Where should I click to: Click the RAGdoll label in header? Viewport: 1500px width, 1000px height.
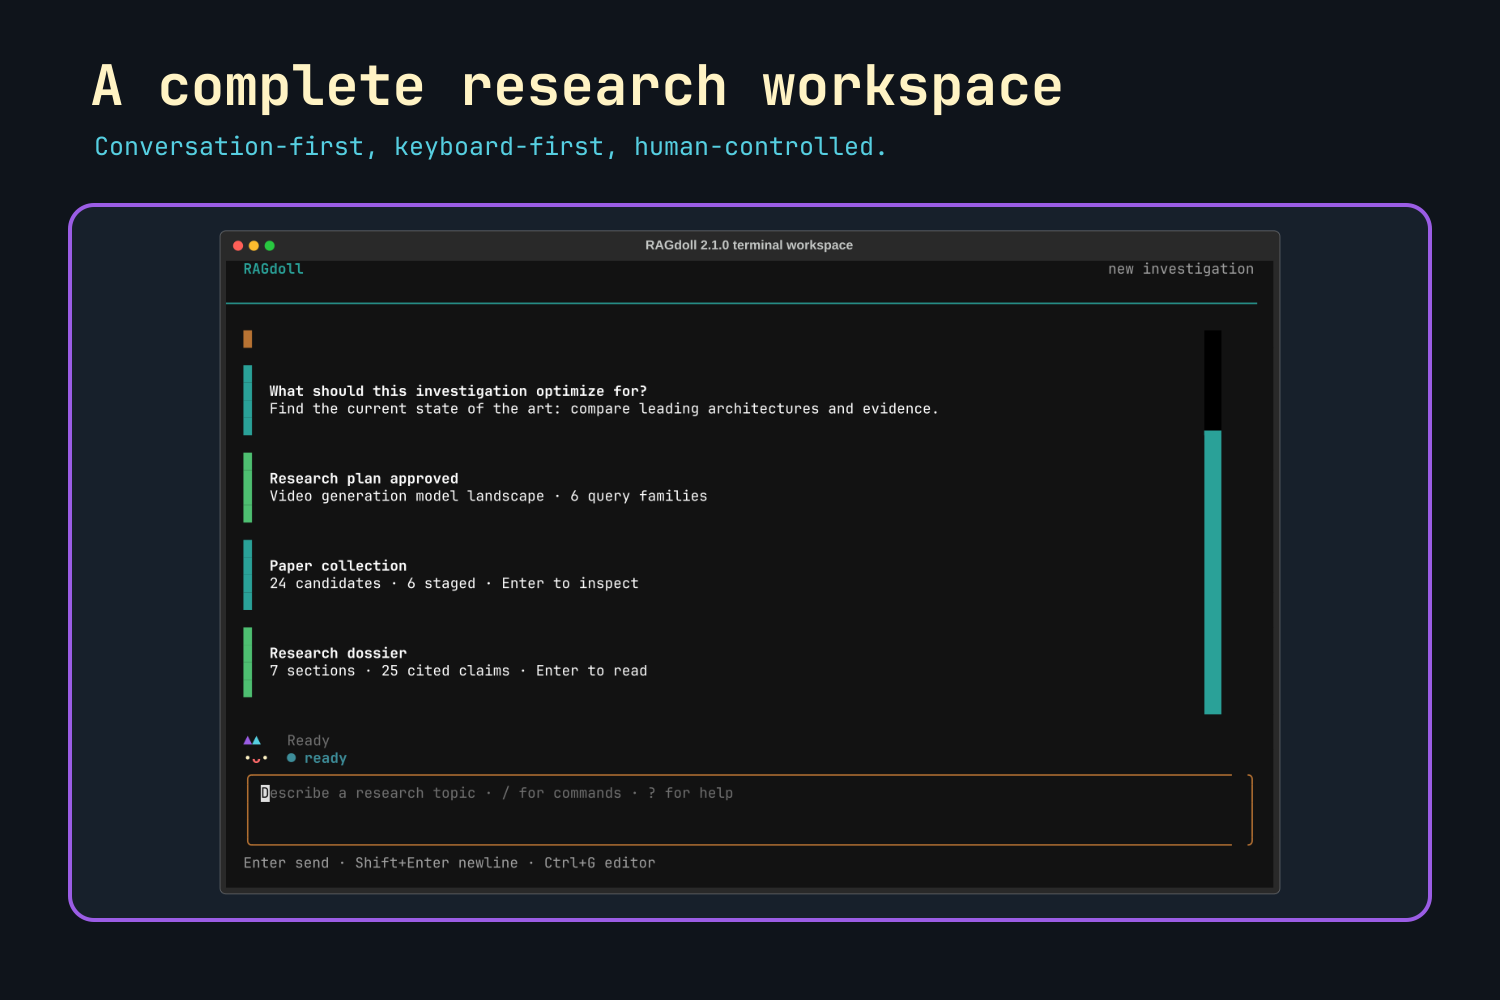[x=273, y=269]
